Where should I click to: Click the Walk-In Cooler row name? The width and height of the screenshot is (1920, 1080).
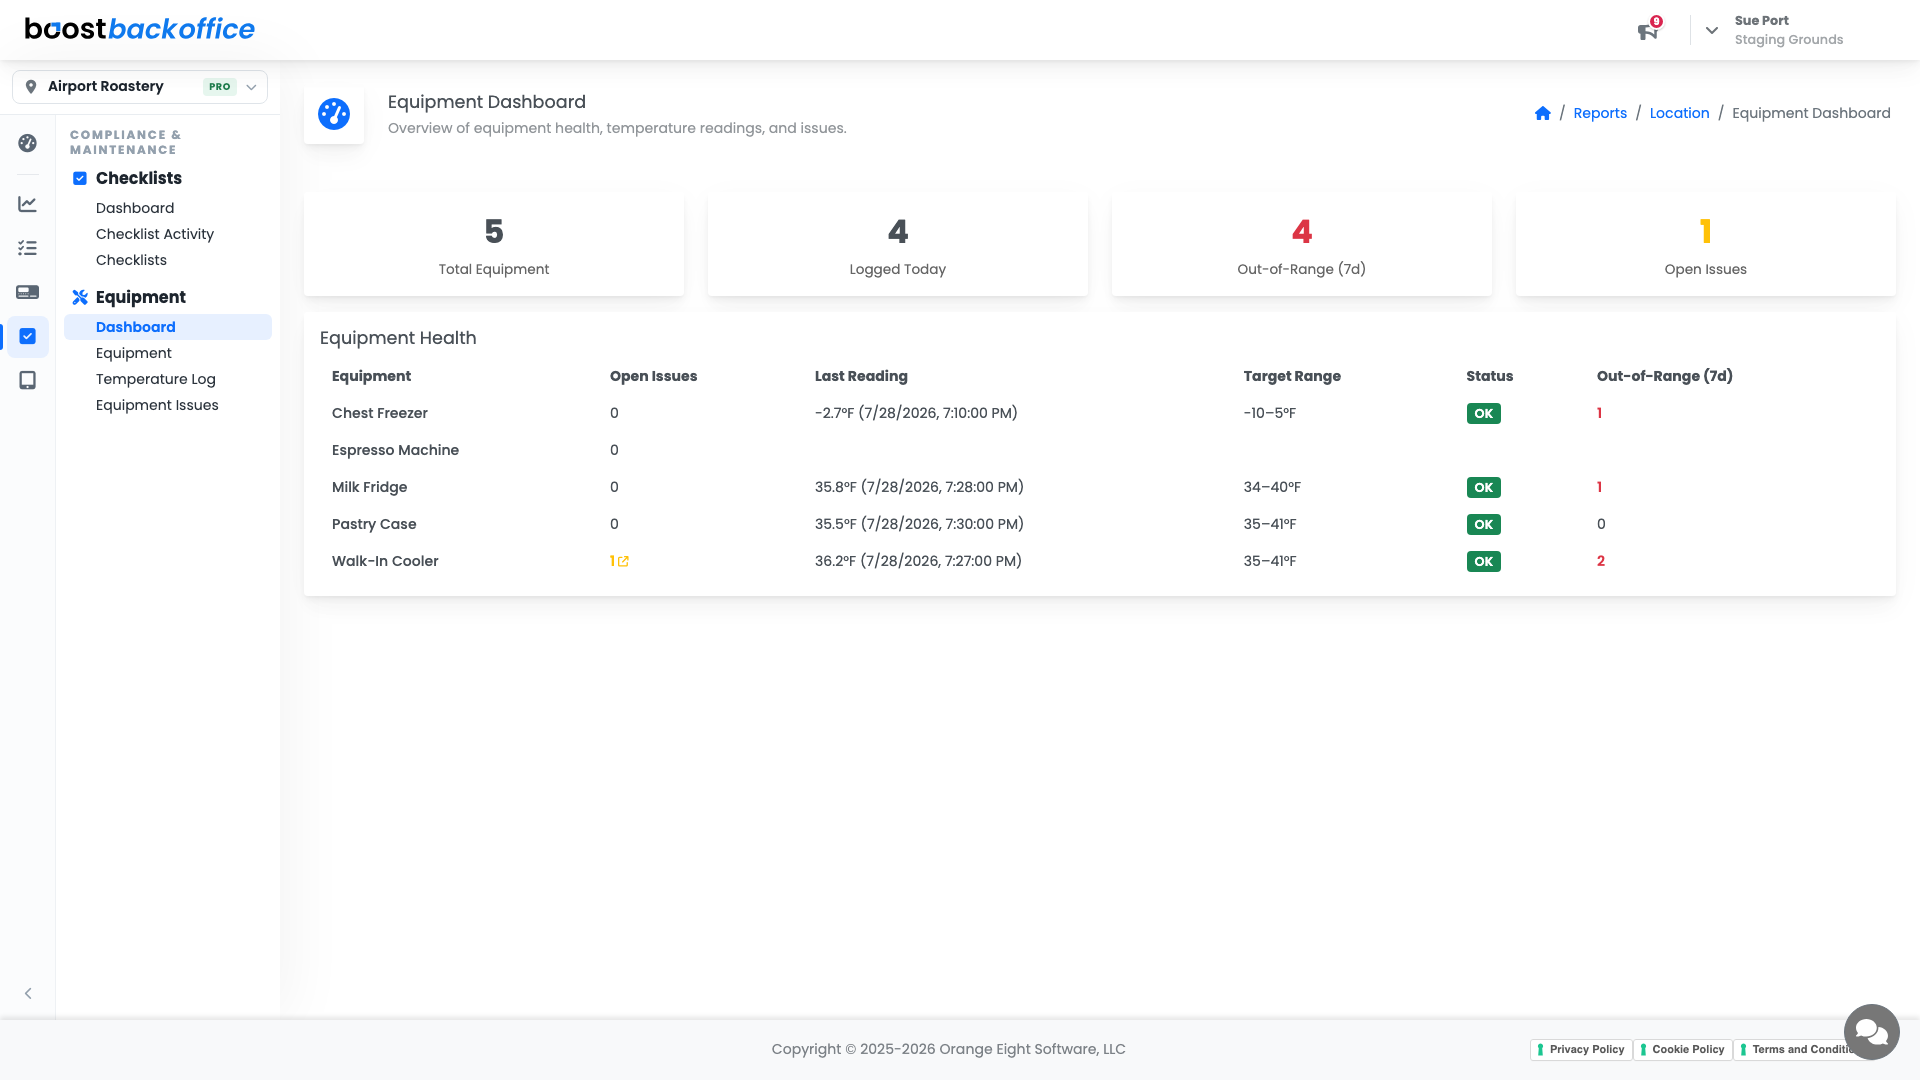[x=385, y=561]
